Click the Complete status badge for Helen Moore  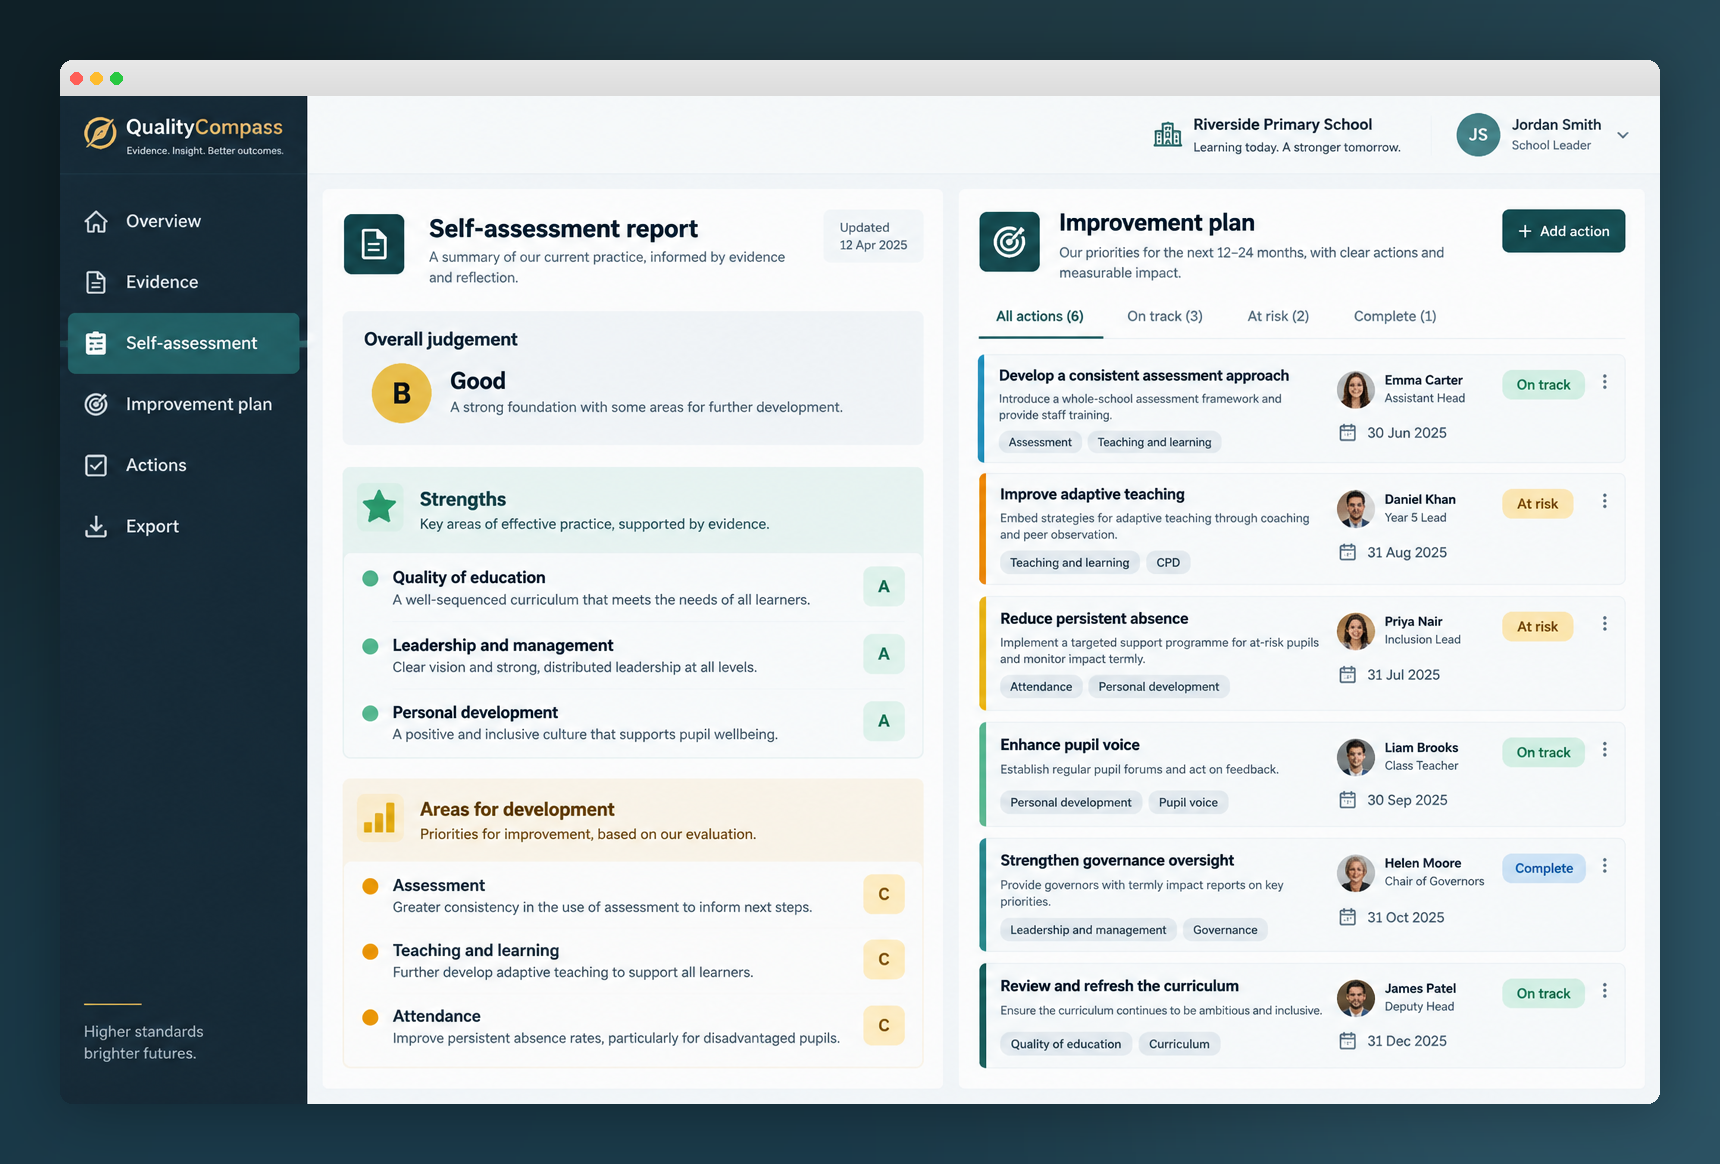[x=1543, y=868]
